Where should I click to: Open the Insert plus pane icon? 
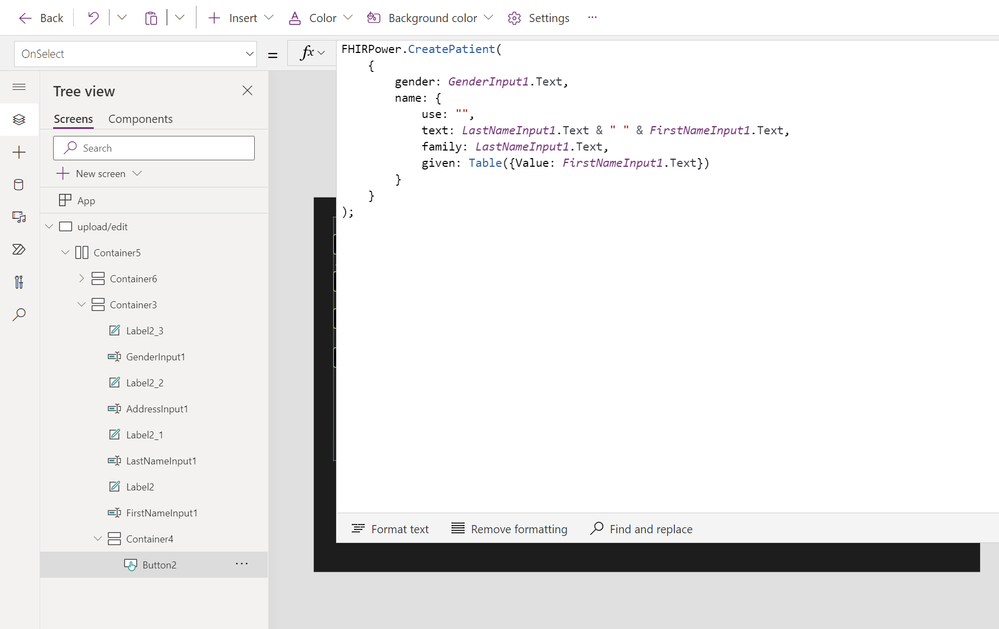19,152
